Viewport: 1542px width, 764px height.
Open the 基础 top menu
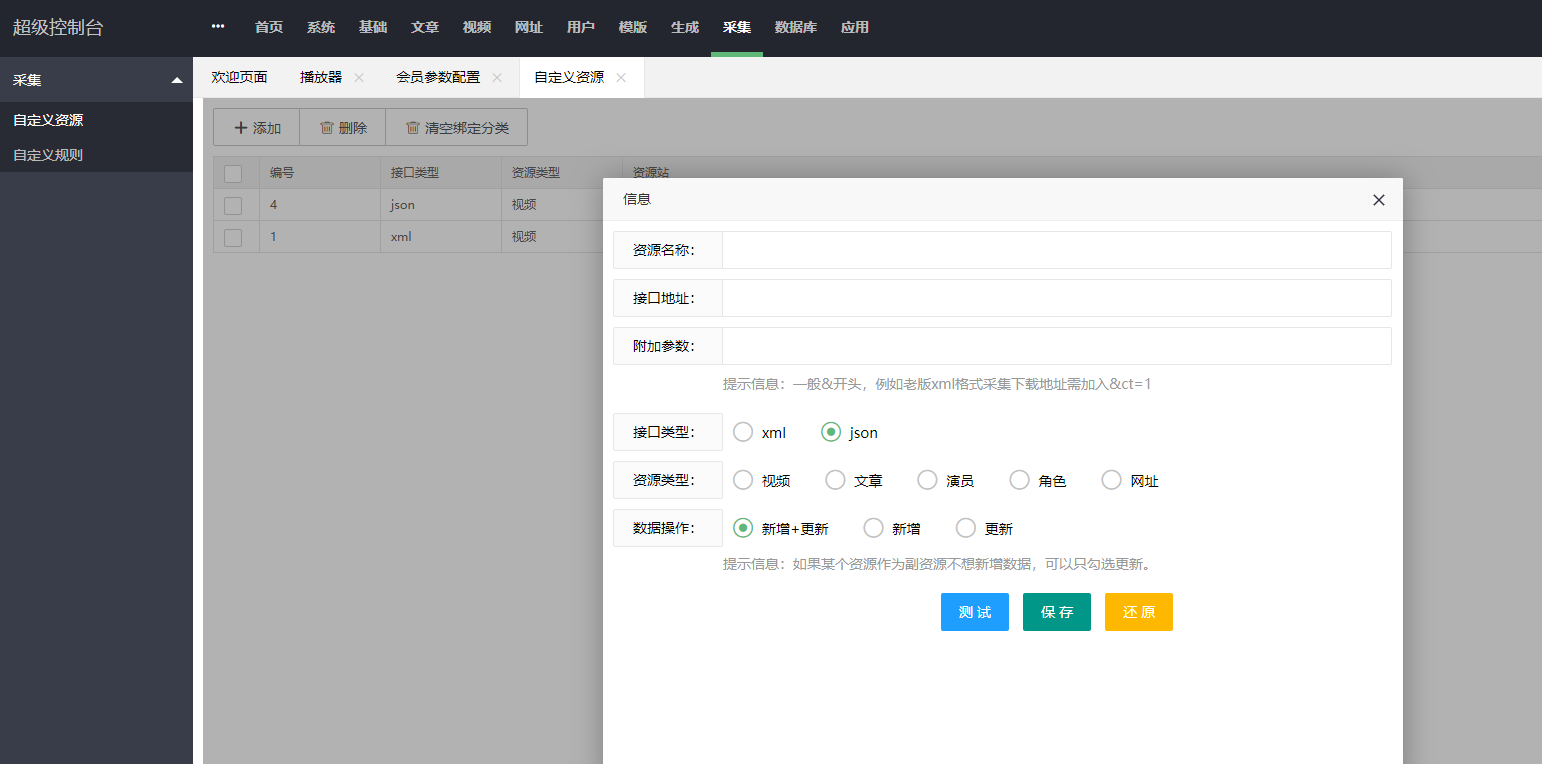373,27
